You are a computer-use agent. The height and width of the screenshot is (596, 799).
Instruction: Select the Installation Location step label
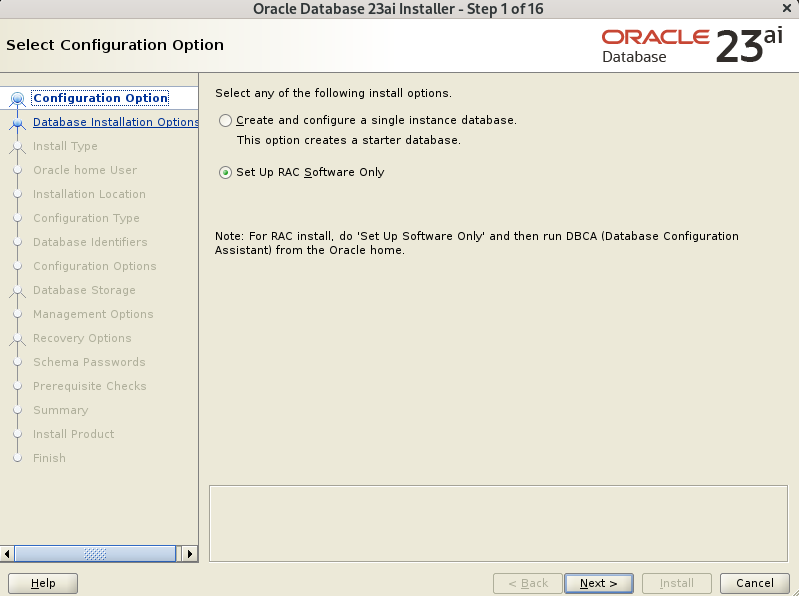click(x=89, y=194)
